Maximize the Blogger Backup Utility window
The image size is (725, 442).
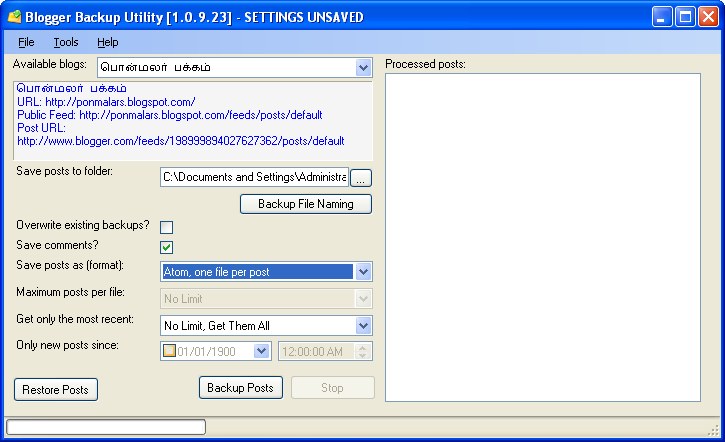coord(685,17)
